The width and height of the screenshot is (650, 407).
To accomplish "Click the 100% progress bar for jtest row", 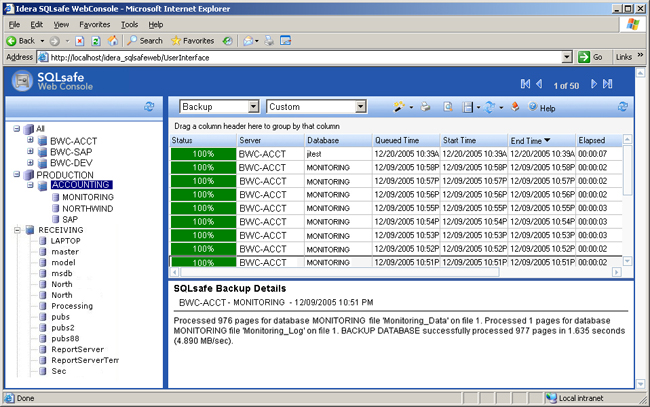I will [x=203, y=154].
